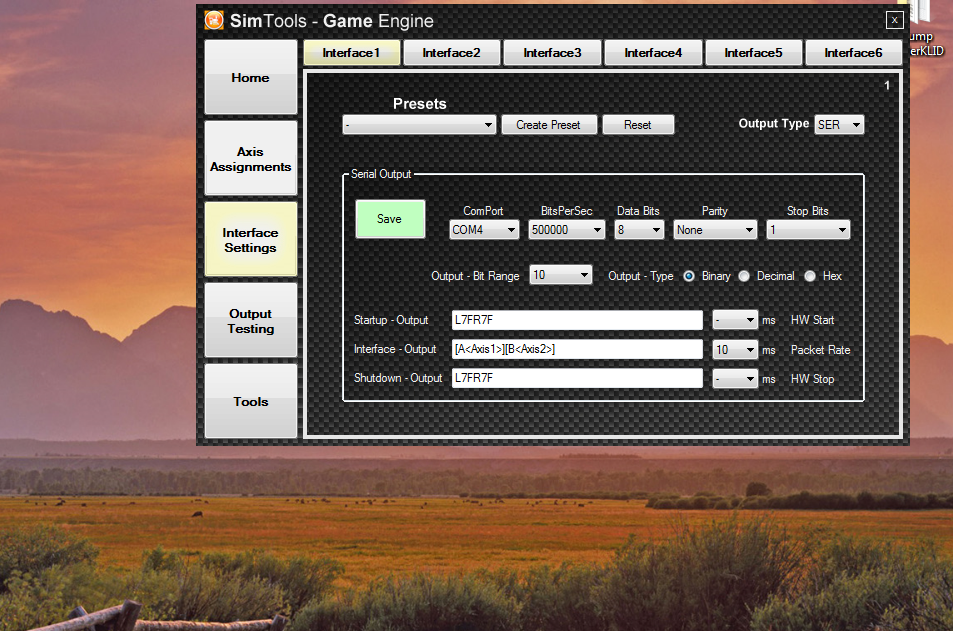Select the Hex output type
Screen dimensions: 953x631
810,276
